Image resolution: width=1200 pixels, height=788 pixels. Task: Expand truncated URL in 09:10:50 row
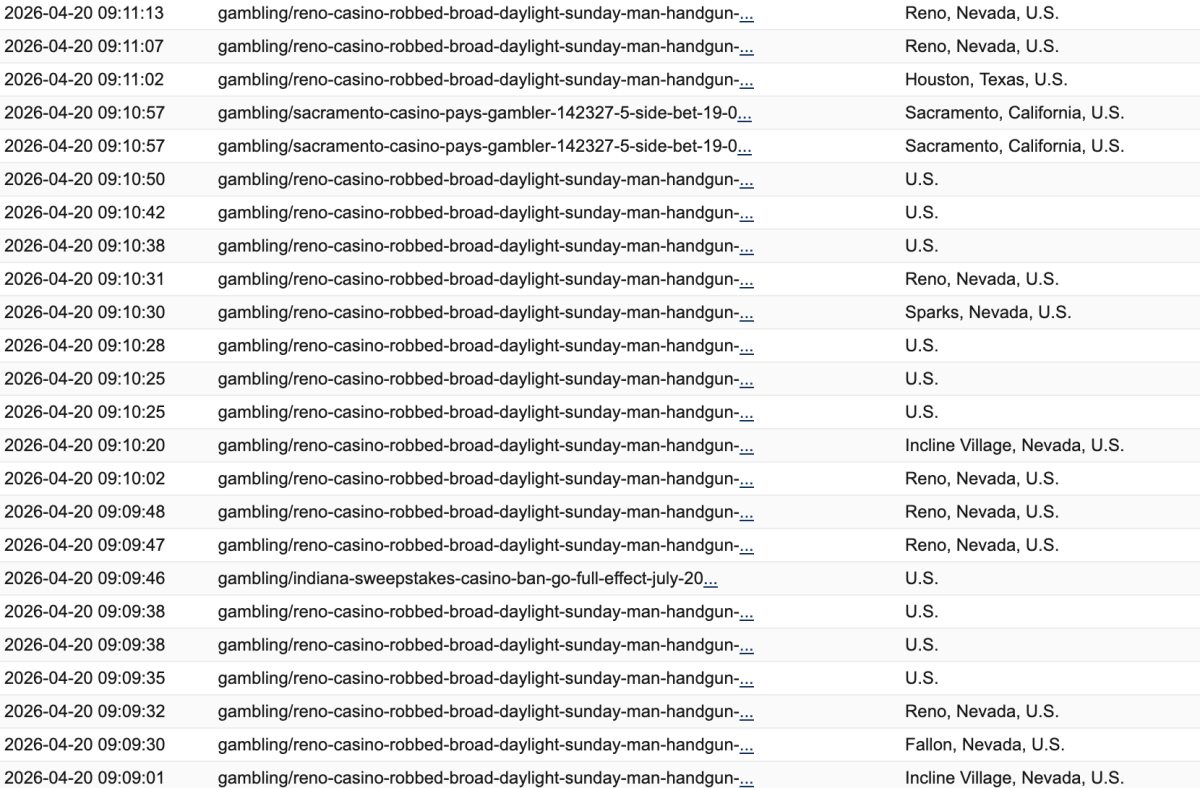(746, 180)
